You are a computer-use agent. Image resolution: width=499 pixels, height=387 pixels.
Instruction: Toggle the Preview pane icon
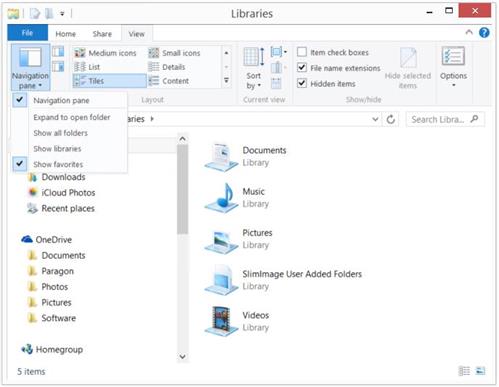point(58,52)
